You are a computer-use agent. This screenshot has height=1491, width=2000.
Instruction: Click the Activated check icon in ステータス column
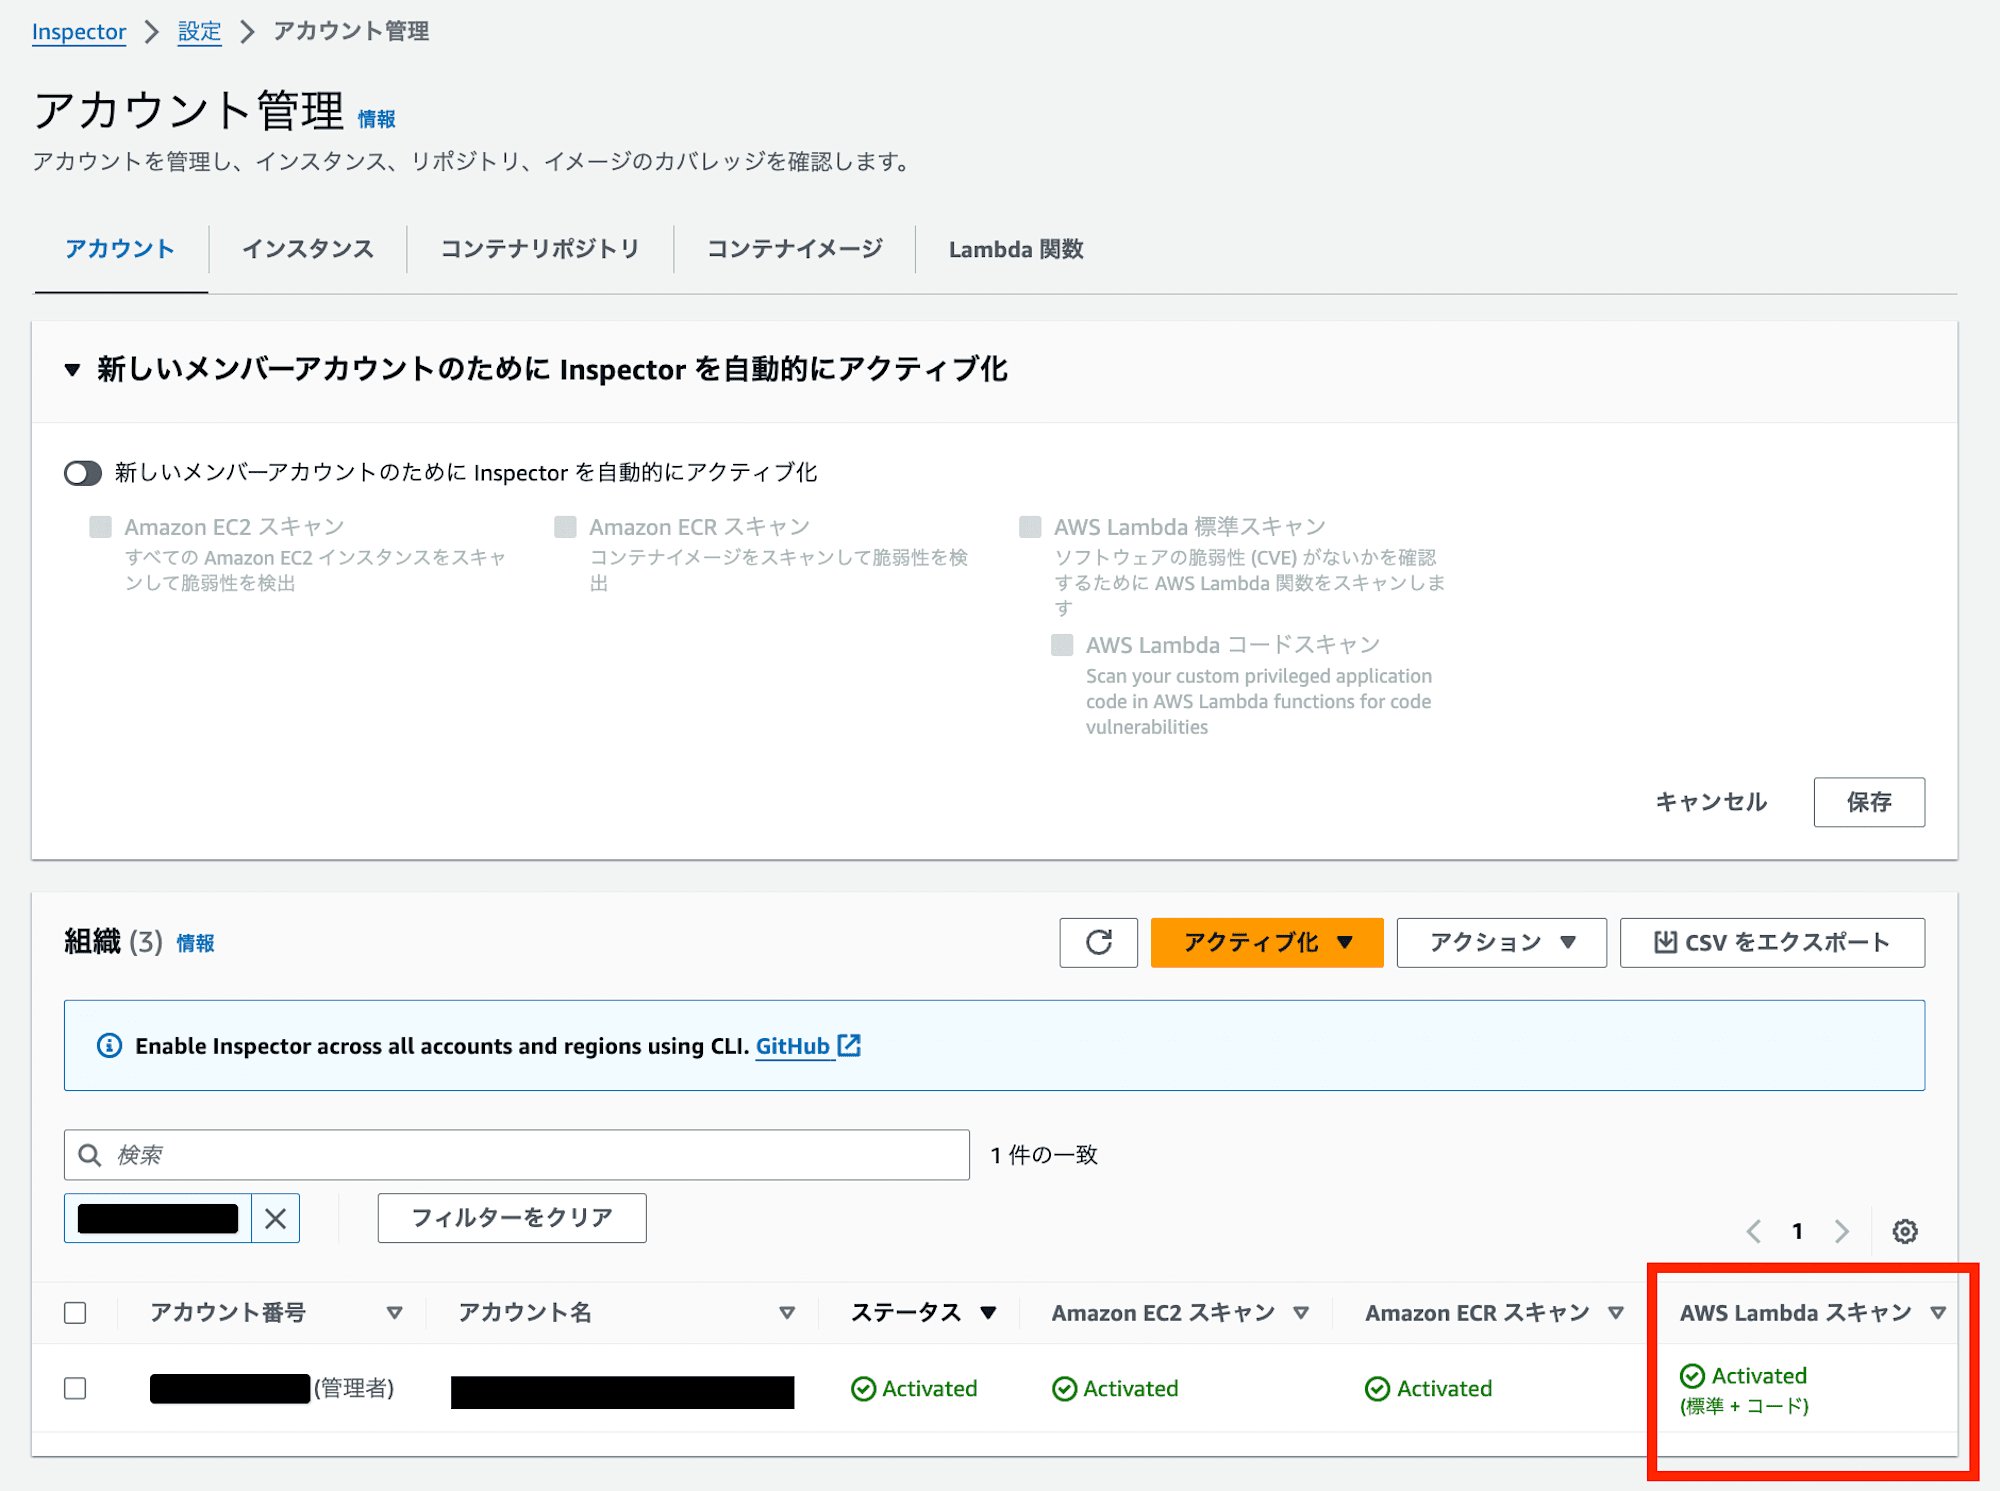(x=863, y=1389)
